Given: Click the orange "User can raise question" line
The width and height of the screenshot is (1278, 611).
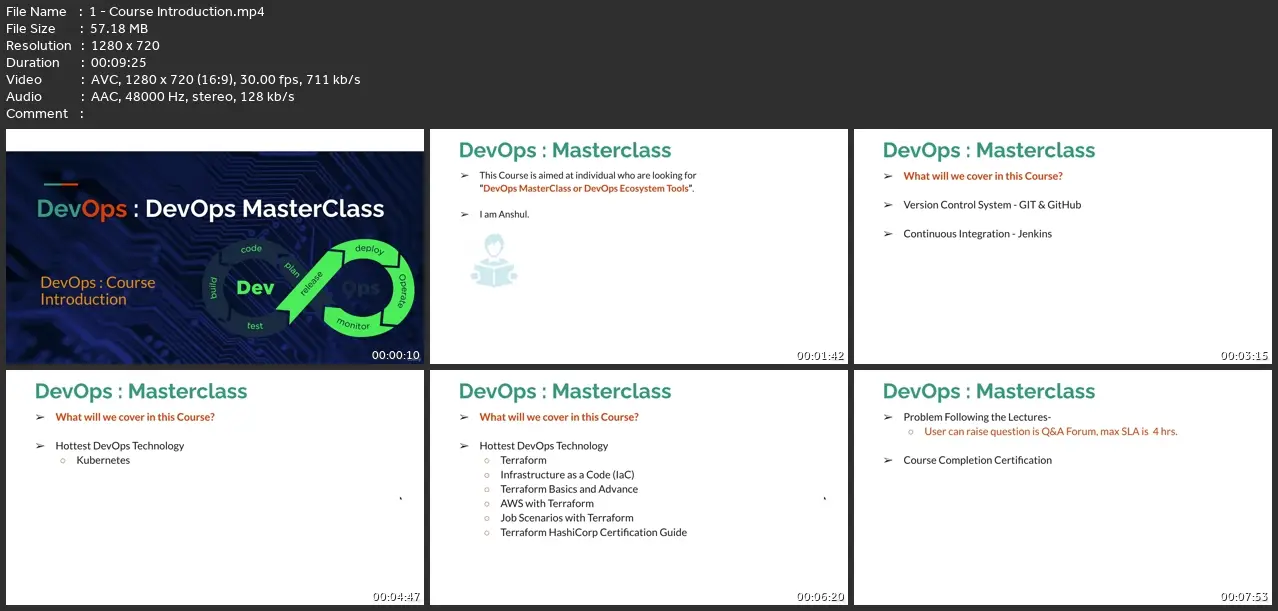Looking at the screenshot, I should click(1051, 432).
